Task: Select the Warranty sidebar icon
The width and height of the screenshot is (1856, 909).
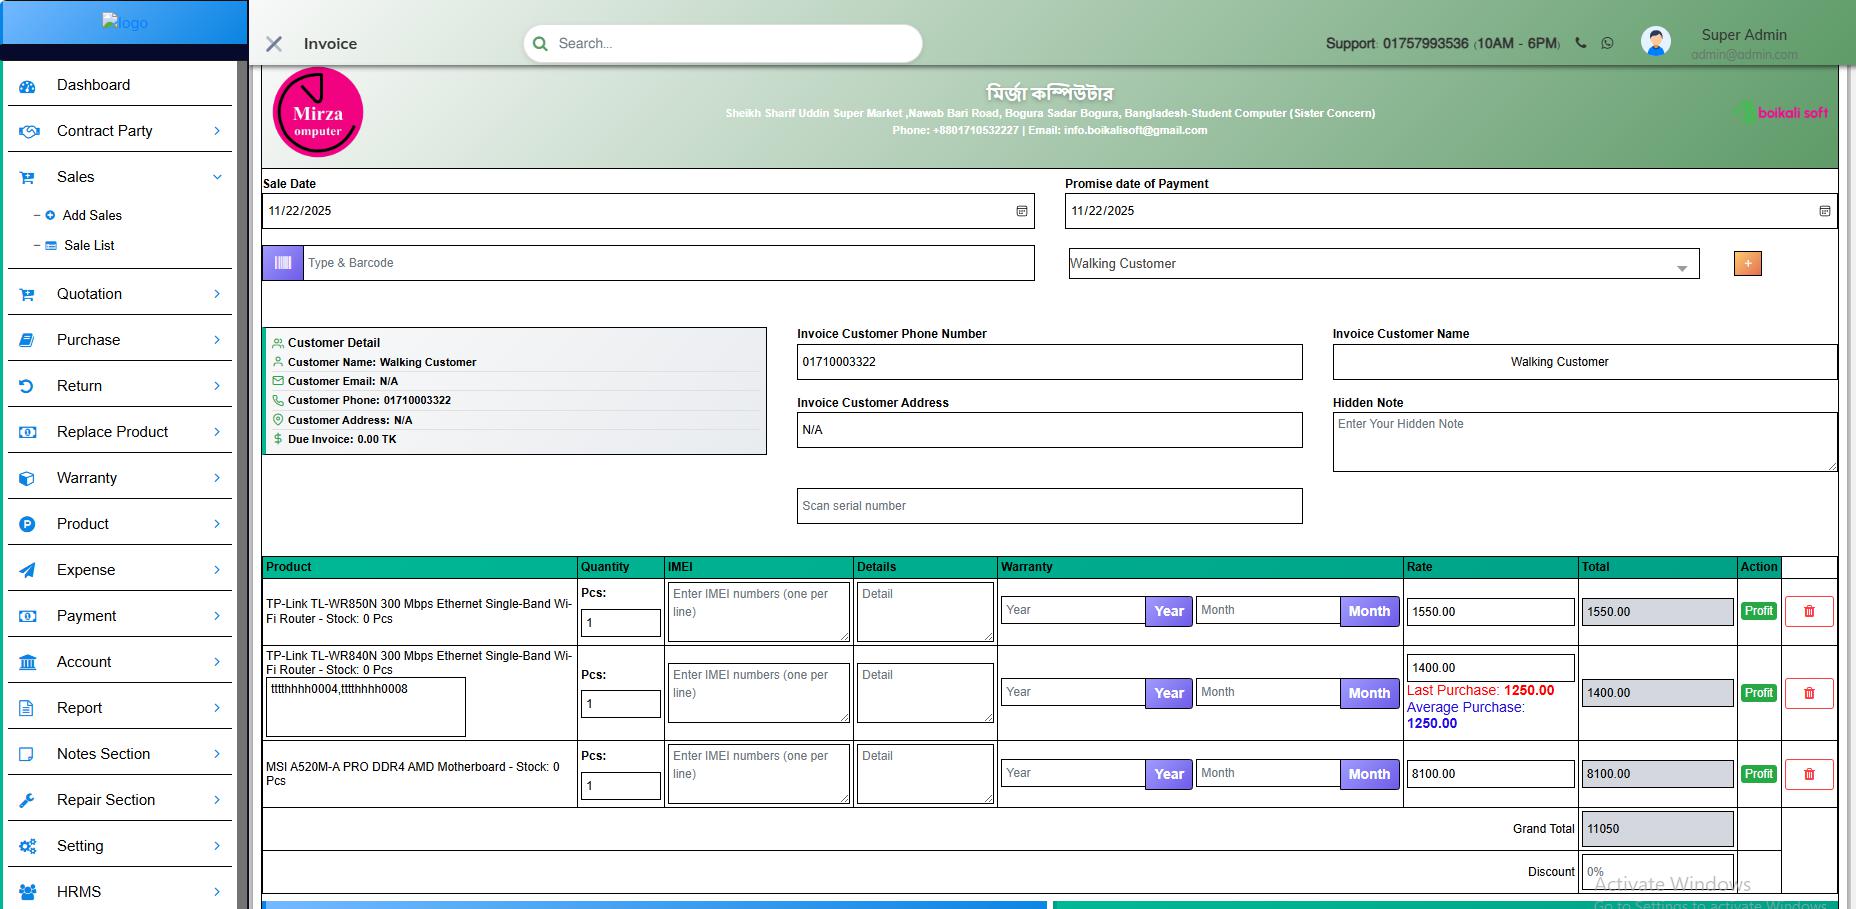Action: pos(27,478)
